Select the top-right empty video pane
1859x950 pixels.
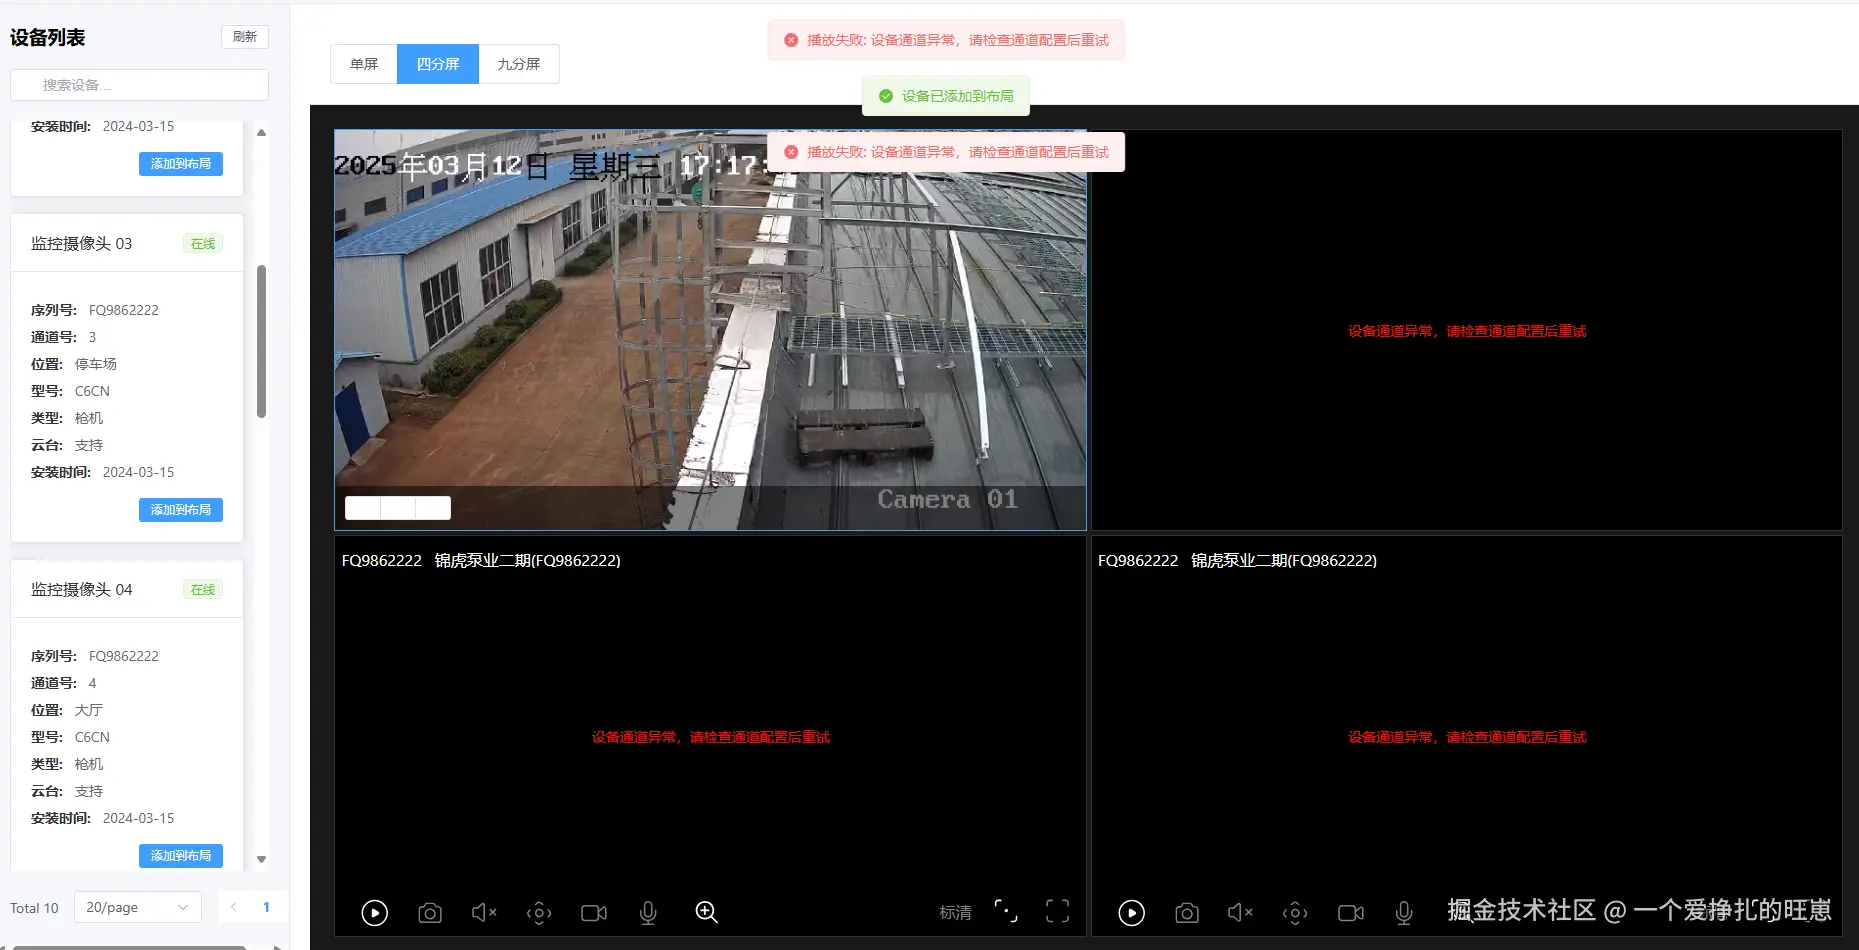[x=1466, y=330]
